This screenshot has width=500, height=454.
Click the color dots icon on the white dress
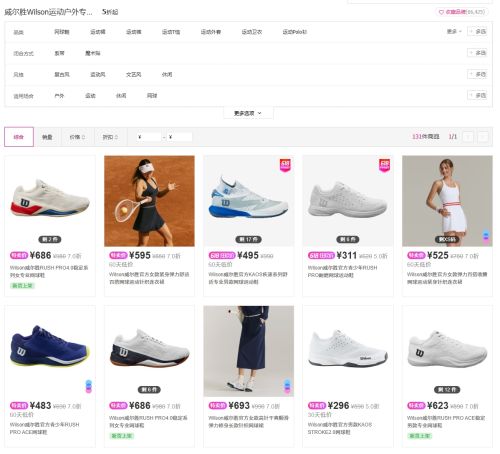tap(486, 236)
